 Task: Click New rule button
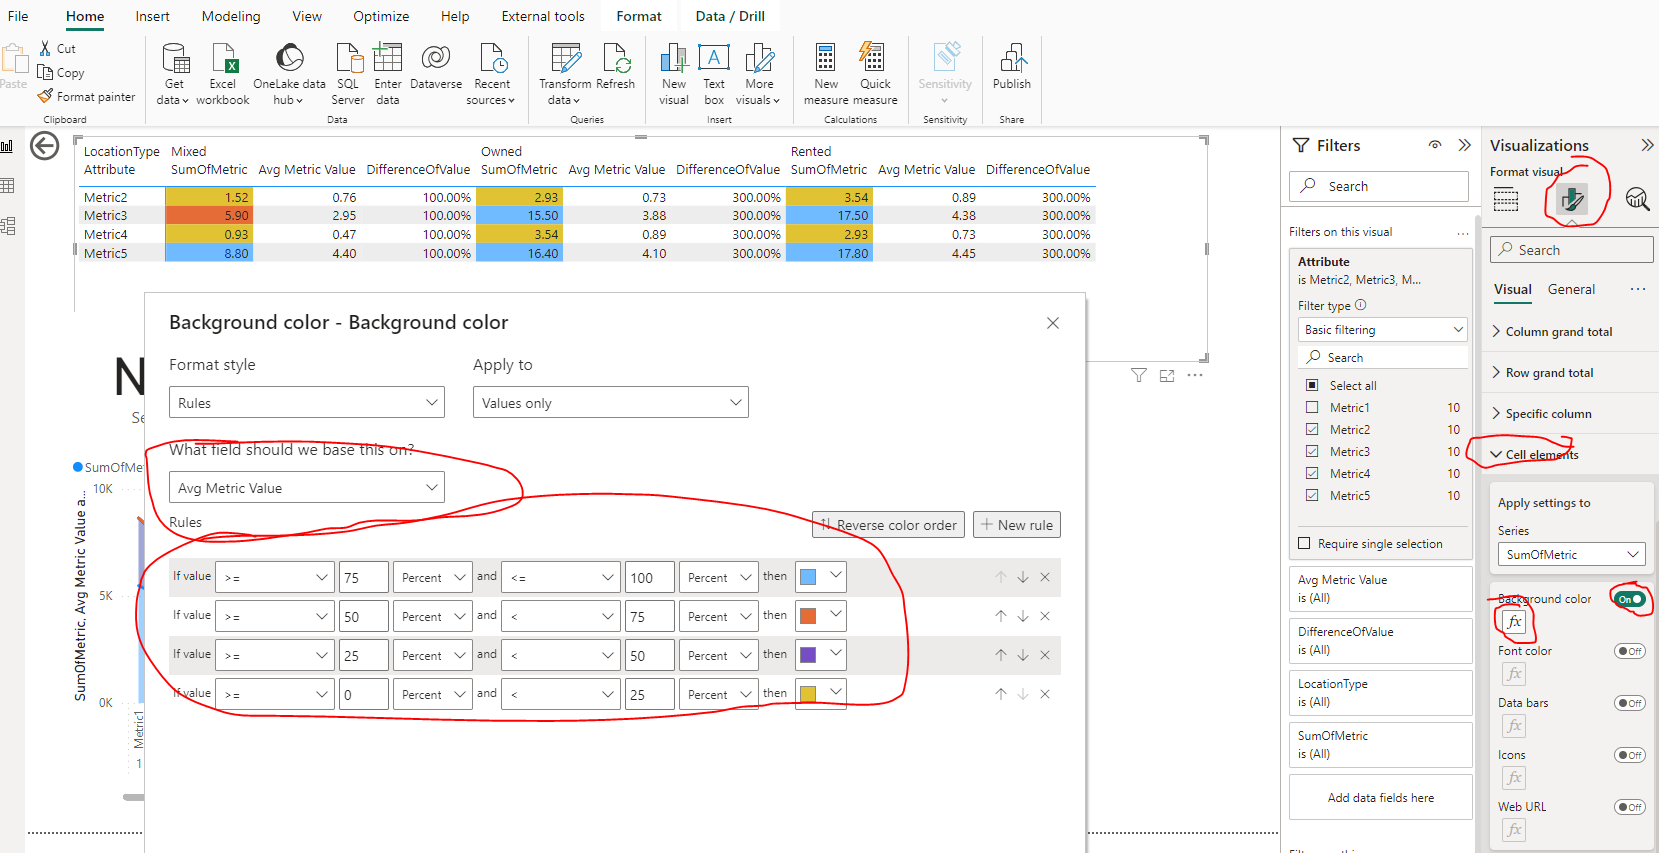coord(1016,525)
